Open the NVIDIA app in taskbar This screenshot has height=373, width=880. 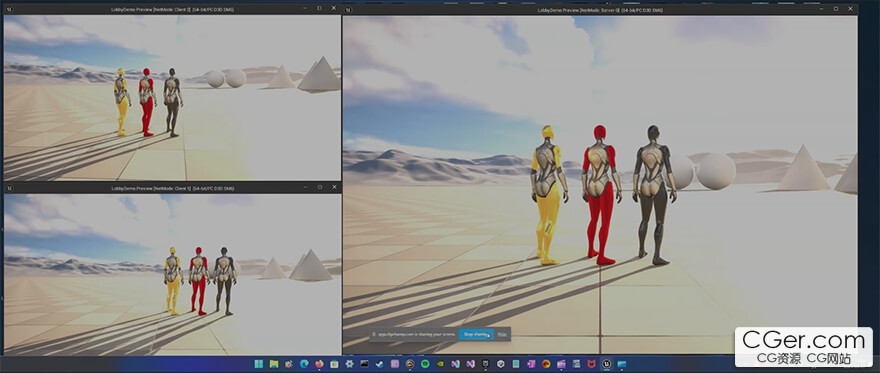coord(440,363)
